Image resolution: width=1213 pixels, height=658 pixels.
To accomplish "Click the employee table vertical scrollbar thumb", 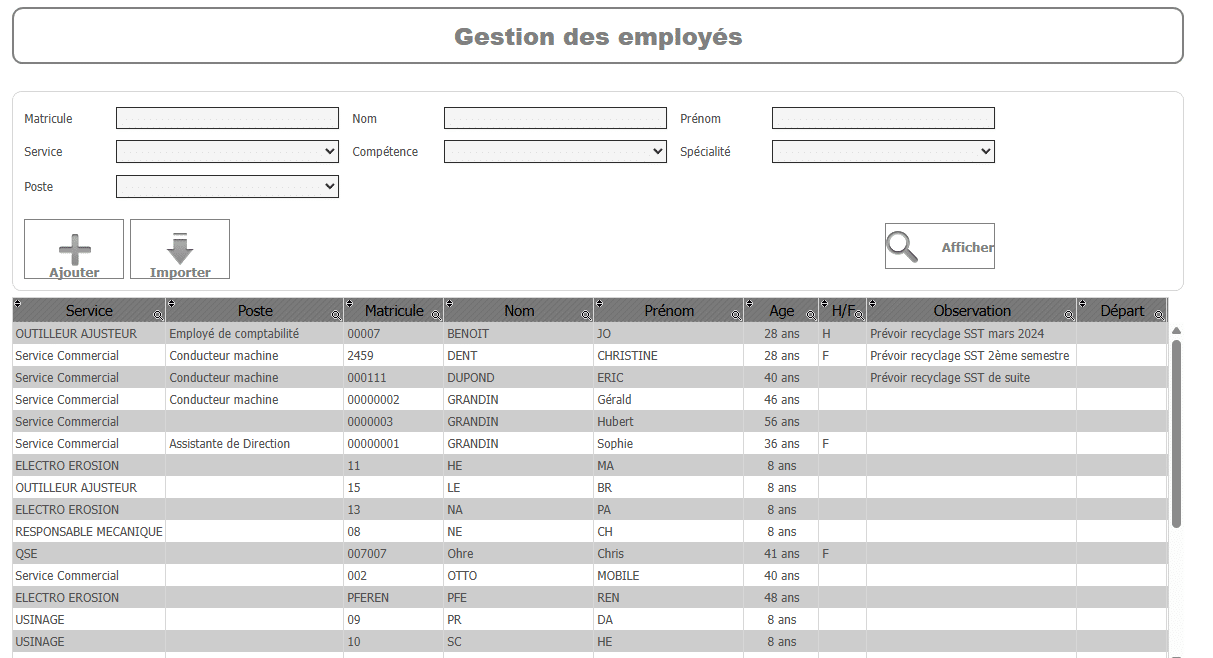I will 1176,434.
